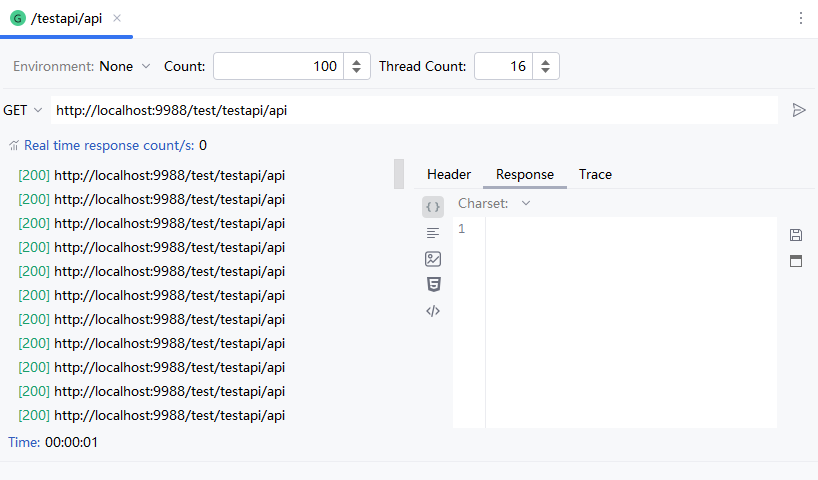Select the image preview icon
818x480 pixels.
point(433,259)
